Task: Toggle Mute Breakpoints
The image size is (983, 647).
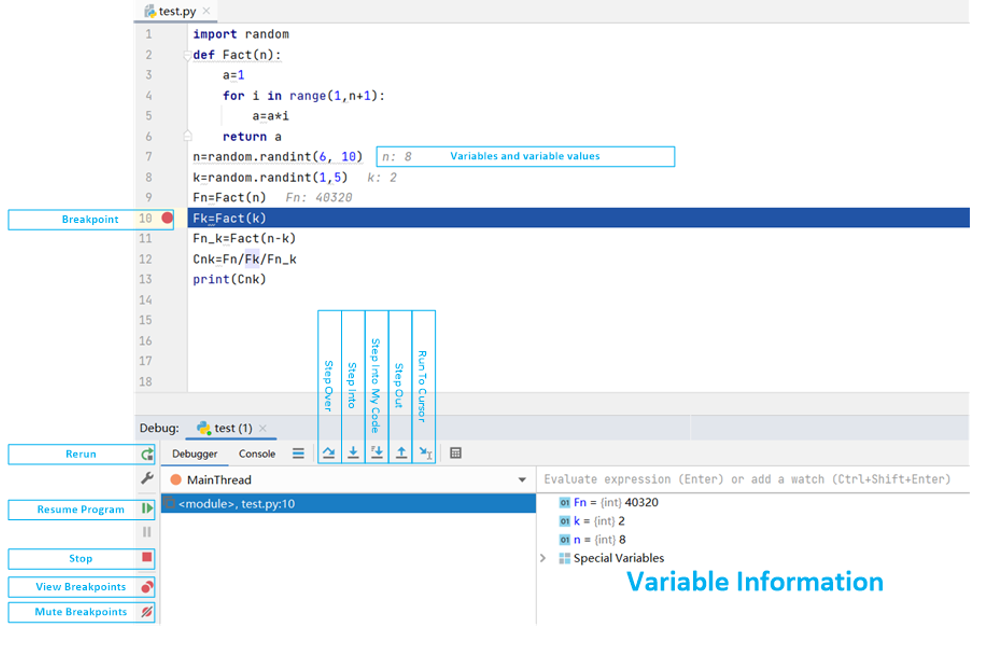Action: pyautogui.click(x=146, y=612)
